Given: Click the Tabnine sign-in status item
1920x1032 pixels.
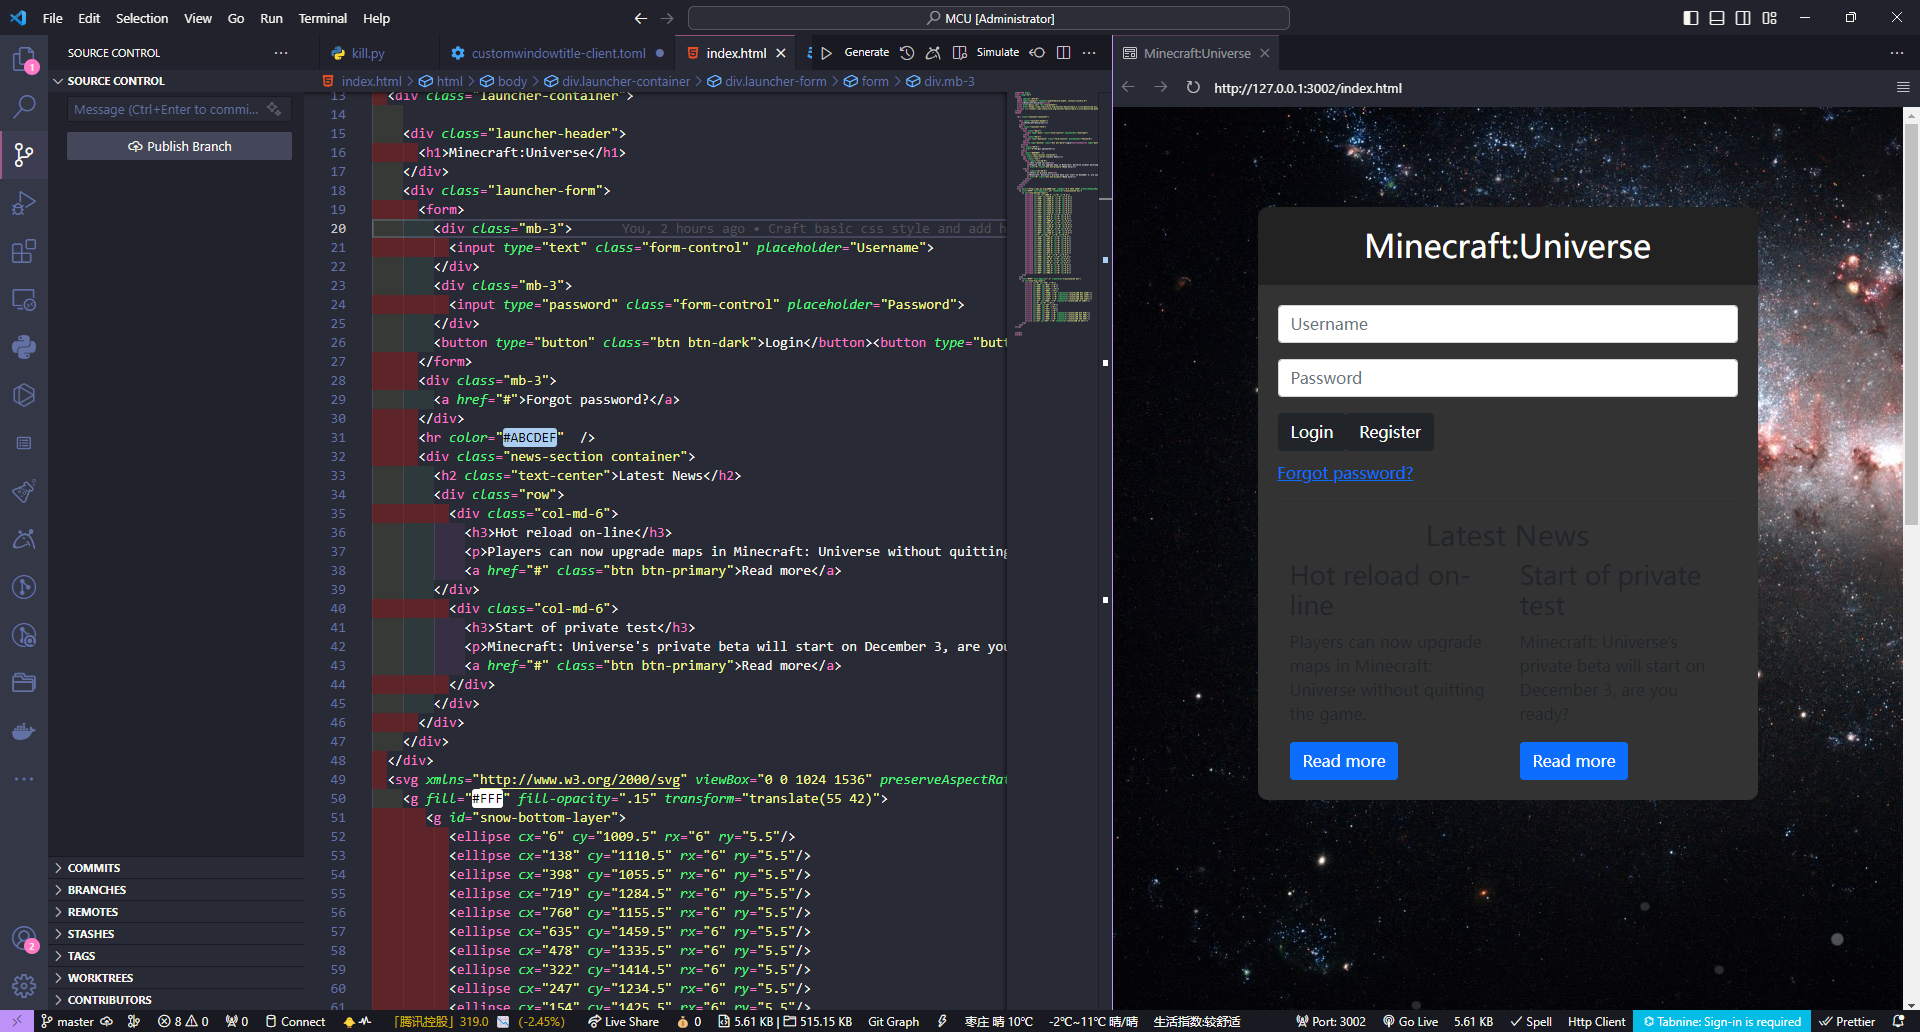Looking at the screenshot, I should 1722,1022.
